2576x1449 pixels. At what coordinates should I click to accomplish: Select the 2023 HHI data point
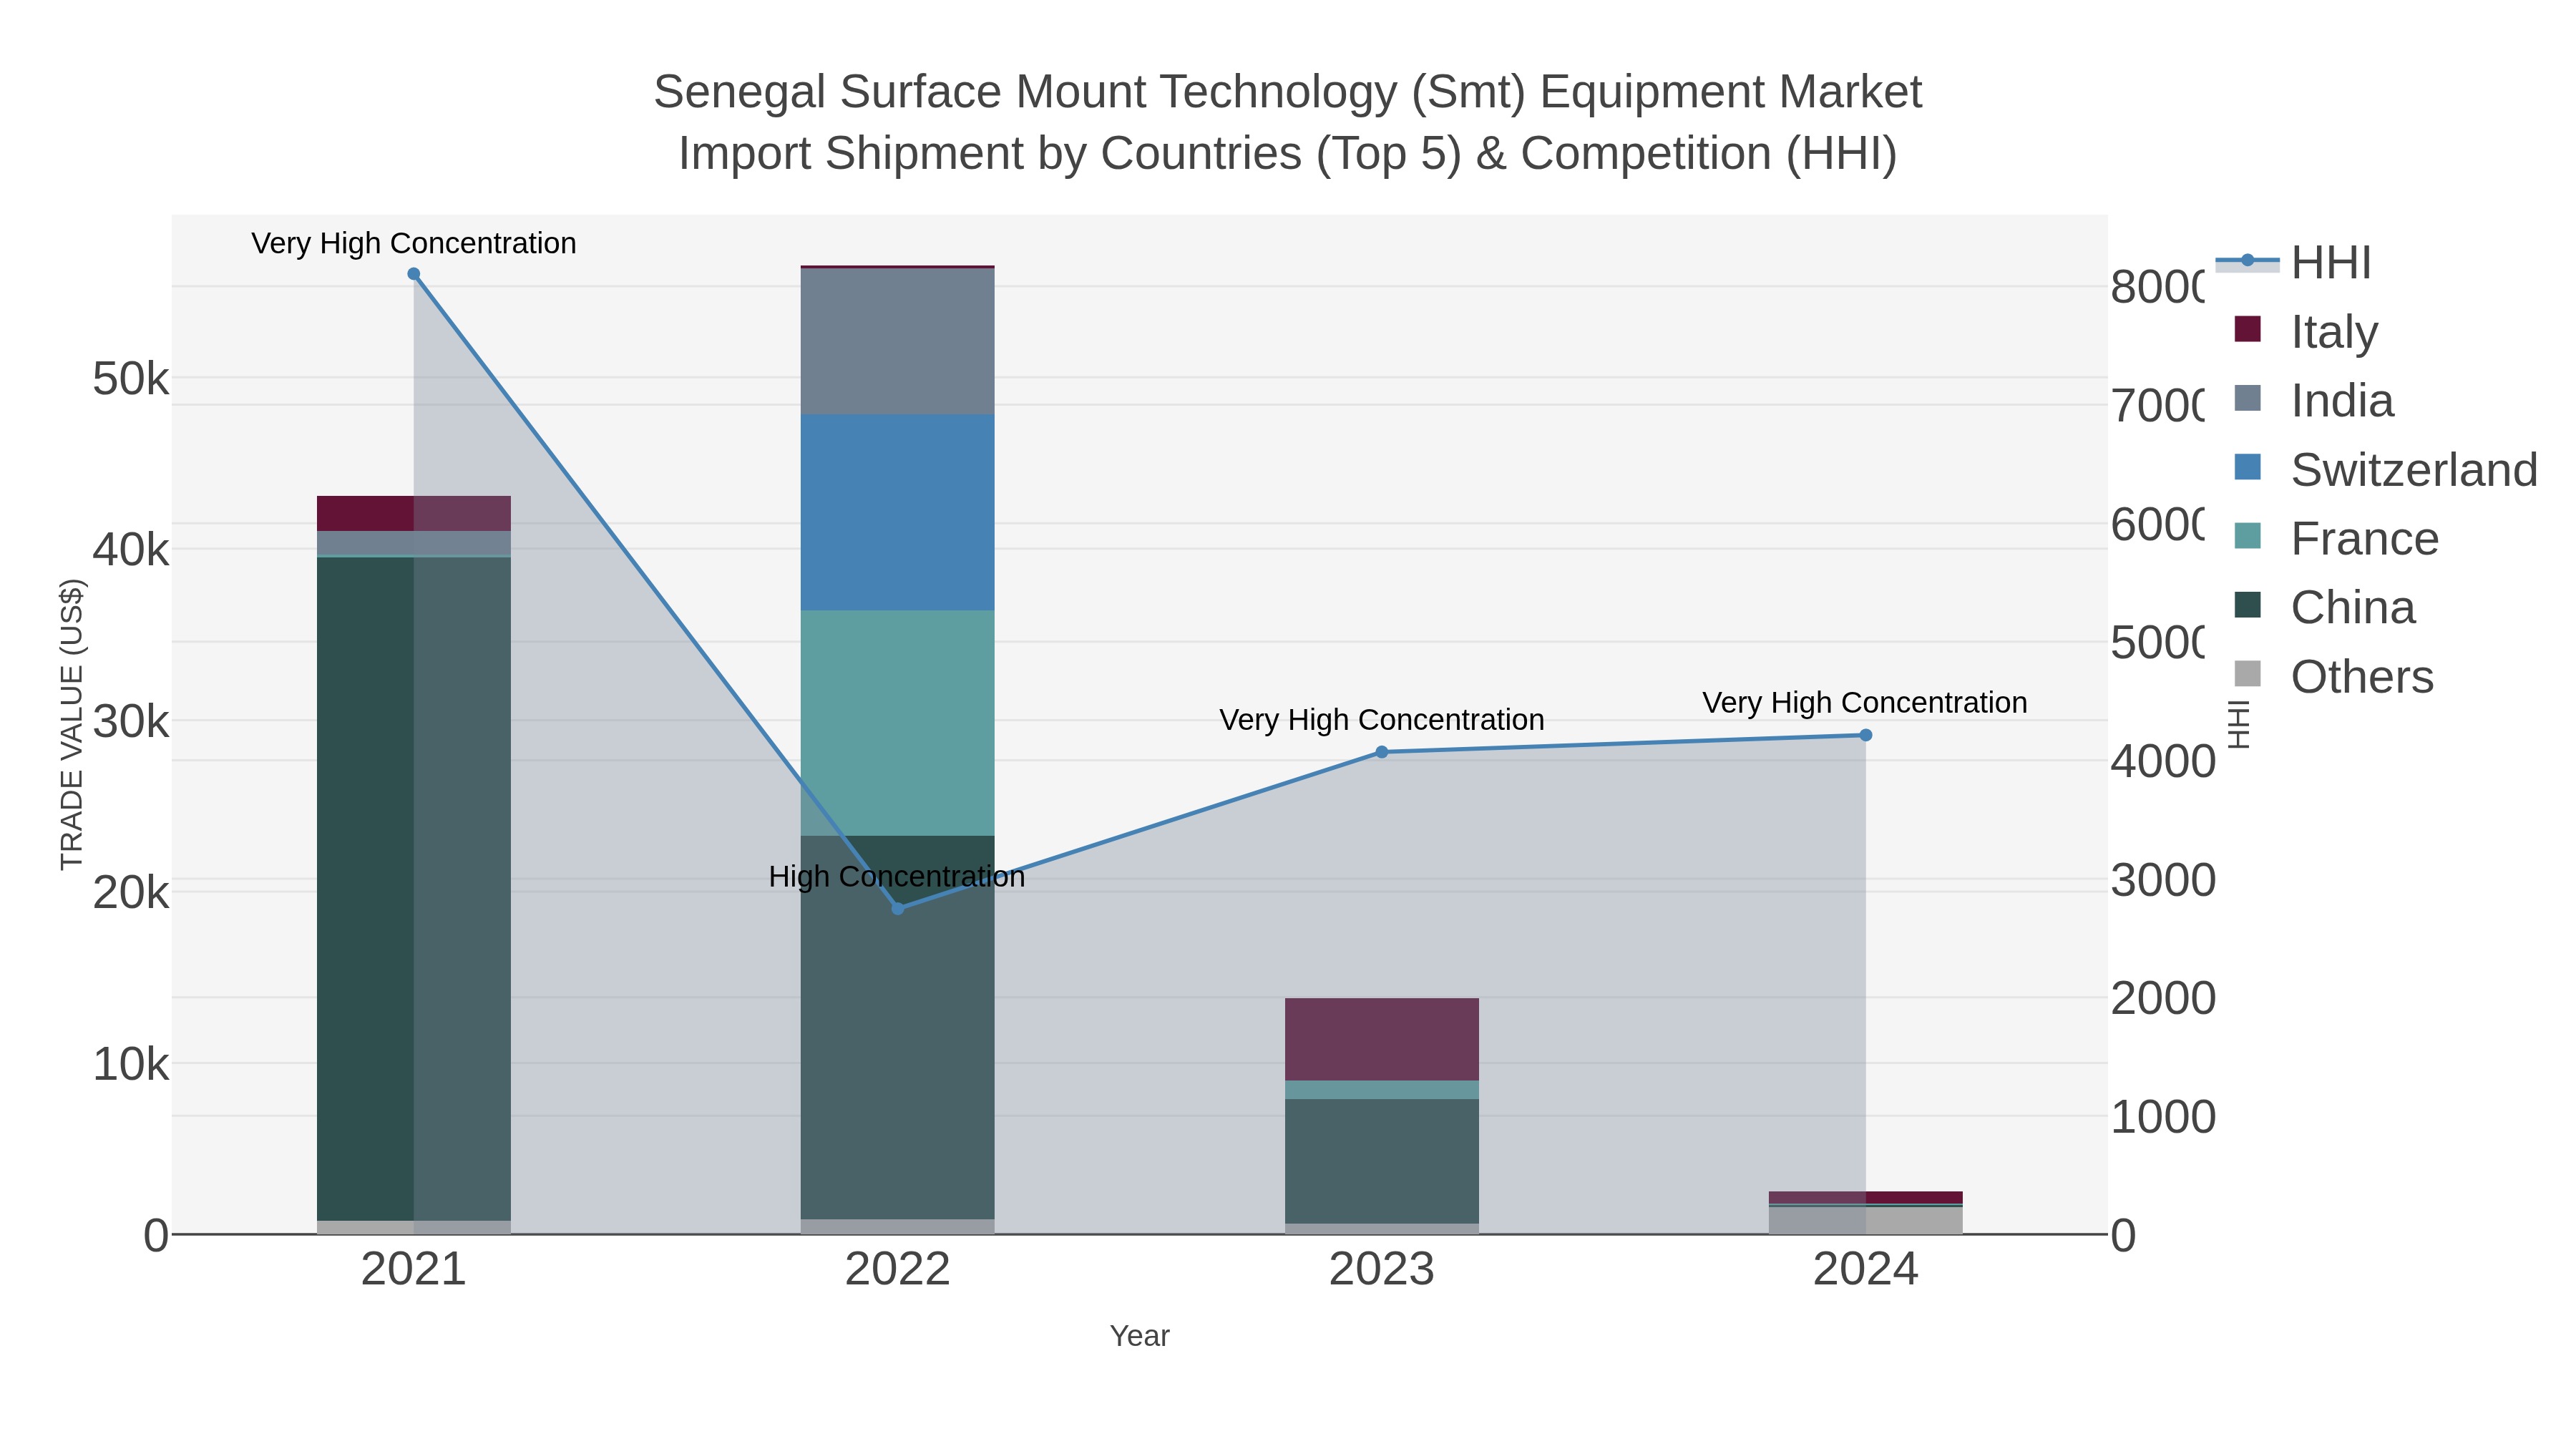(1382, 752)
